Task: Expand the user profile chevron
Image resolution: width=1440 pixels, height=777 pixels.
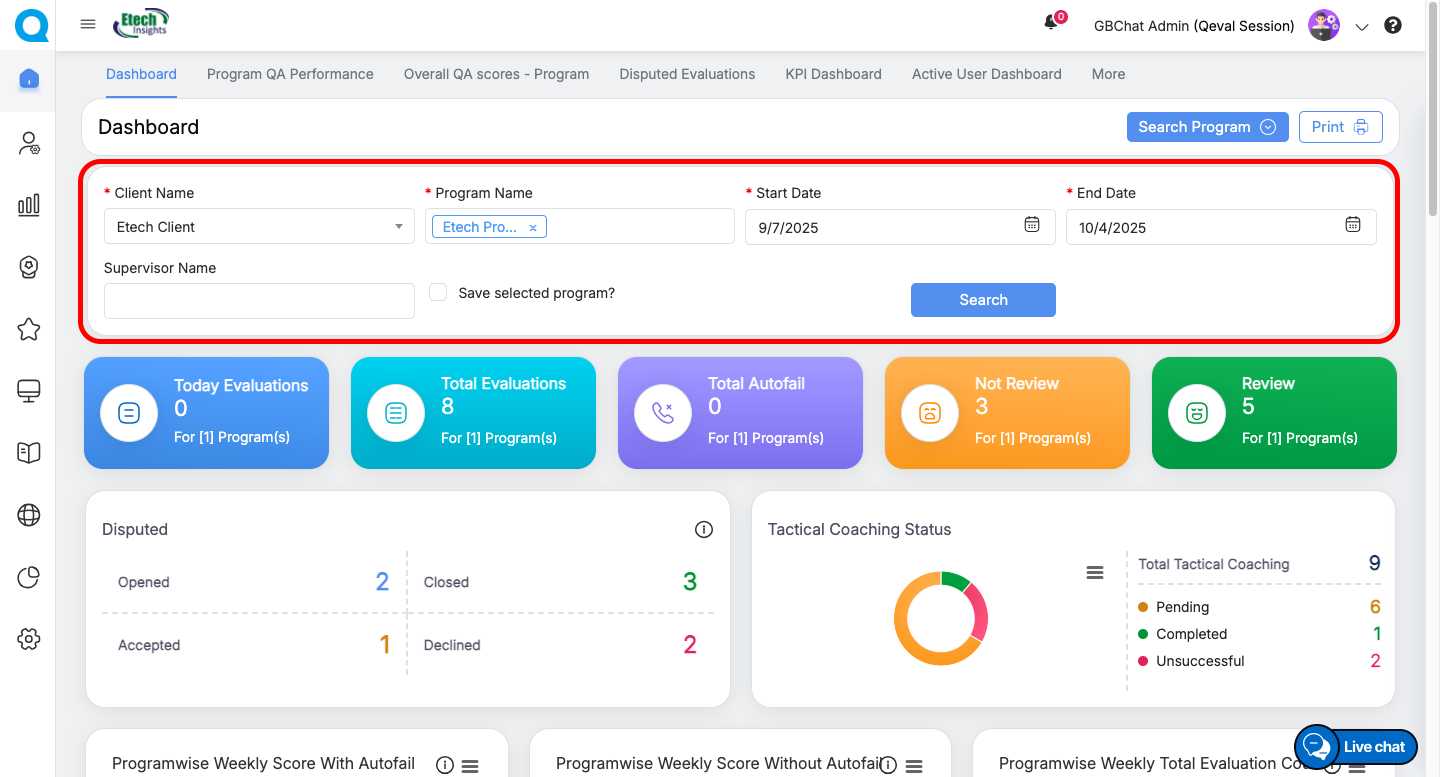Action: [x=1361, y=27]
